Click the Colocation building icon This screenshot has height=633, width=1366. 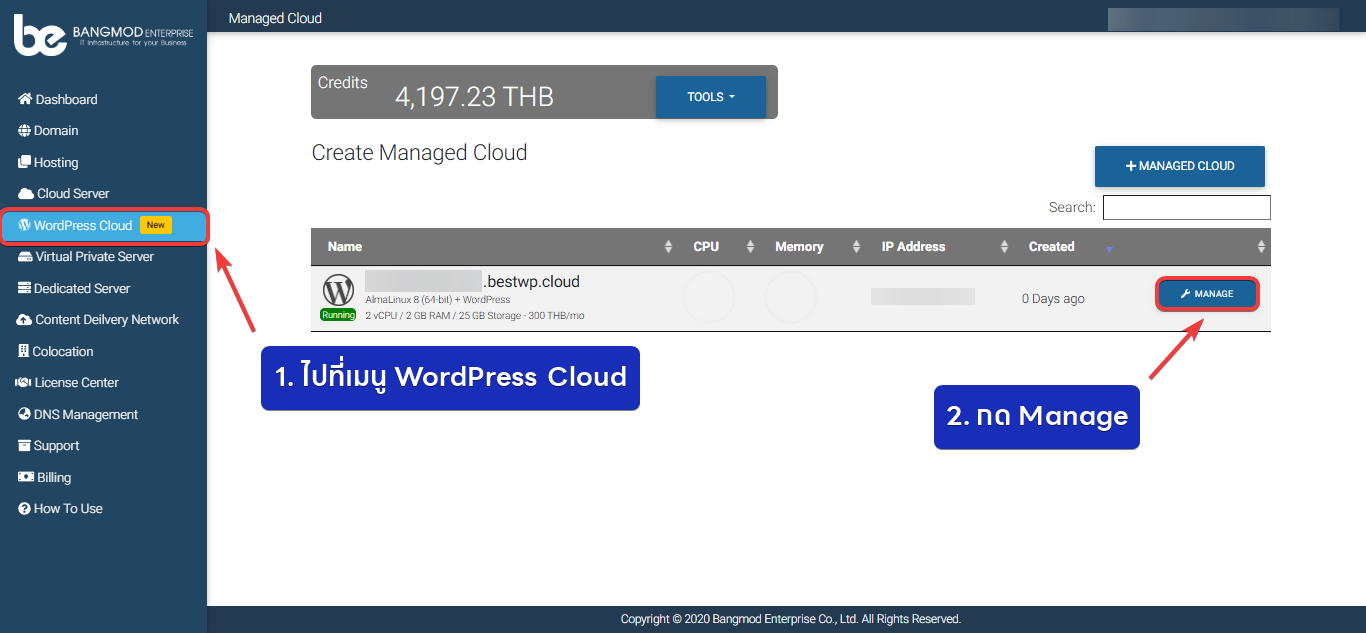pos(24,352)
